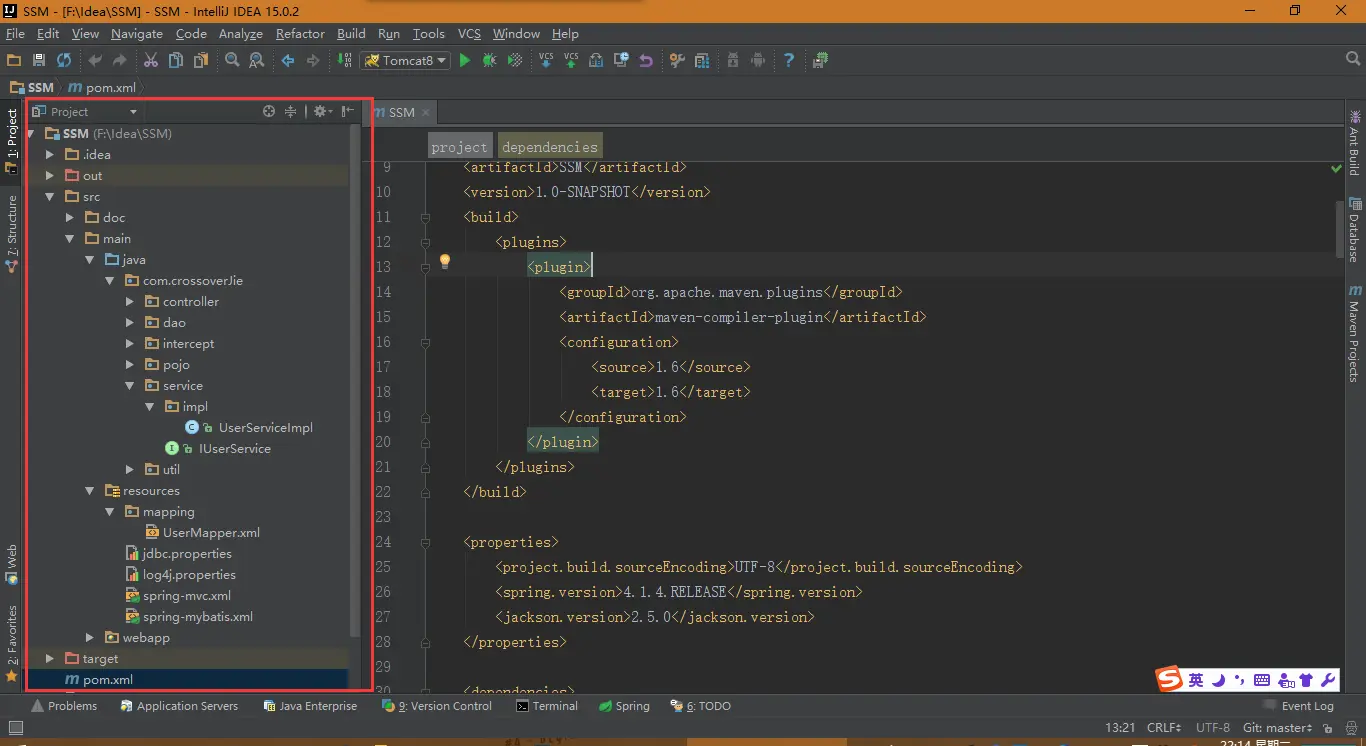Click the Save All floppy disk icon
Image resolution: width=1366 pixels, height=746 pixels.
point(39,61)
